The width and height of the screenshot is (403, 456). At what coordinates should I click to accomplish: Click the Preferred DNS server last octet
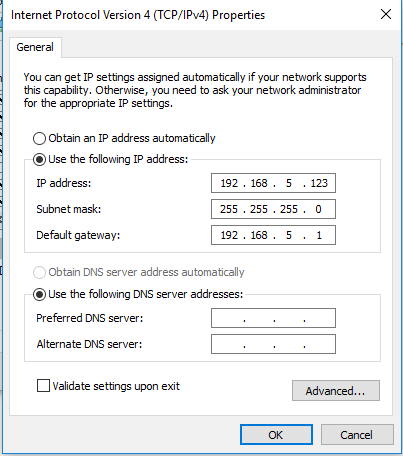(319, 318)
